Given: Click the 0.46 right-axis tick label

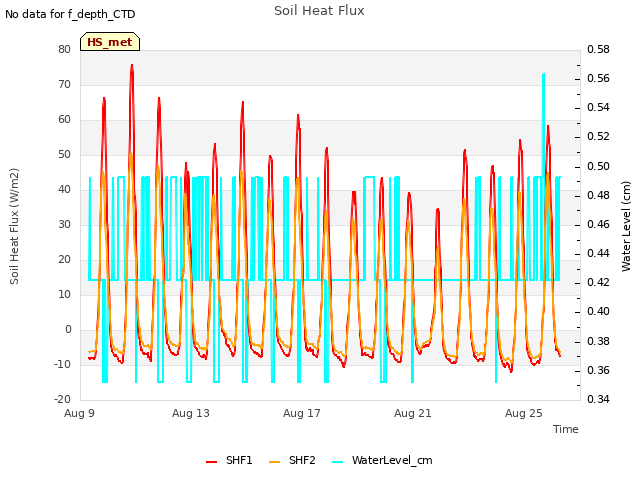Looking at the screenshot, I should click(598, 224).
